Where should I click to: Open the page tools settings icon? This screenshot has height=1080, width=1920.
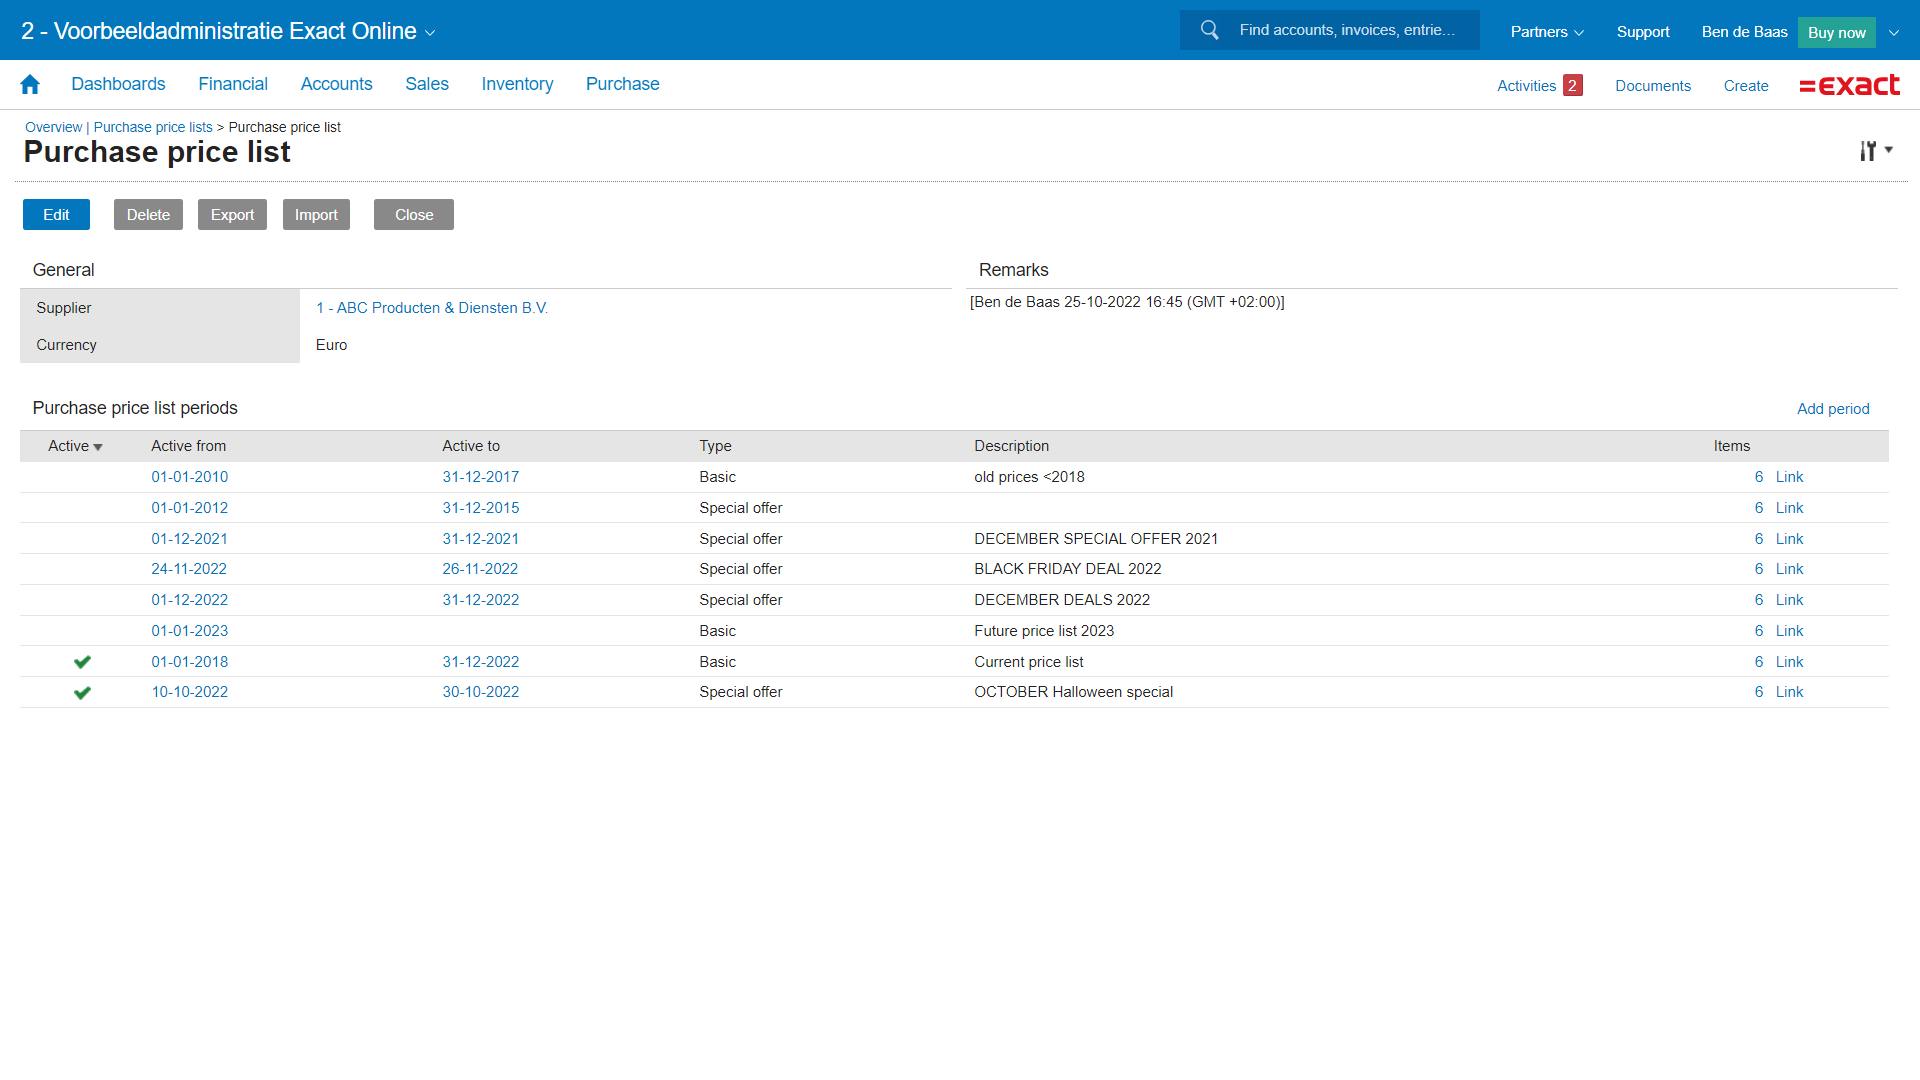(x=1868, y=151)
